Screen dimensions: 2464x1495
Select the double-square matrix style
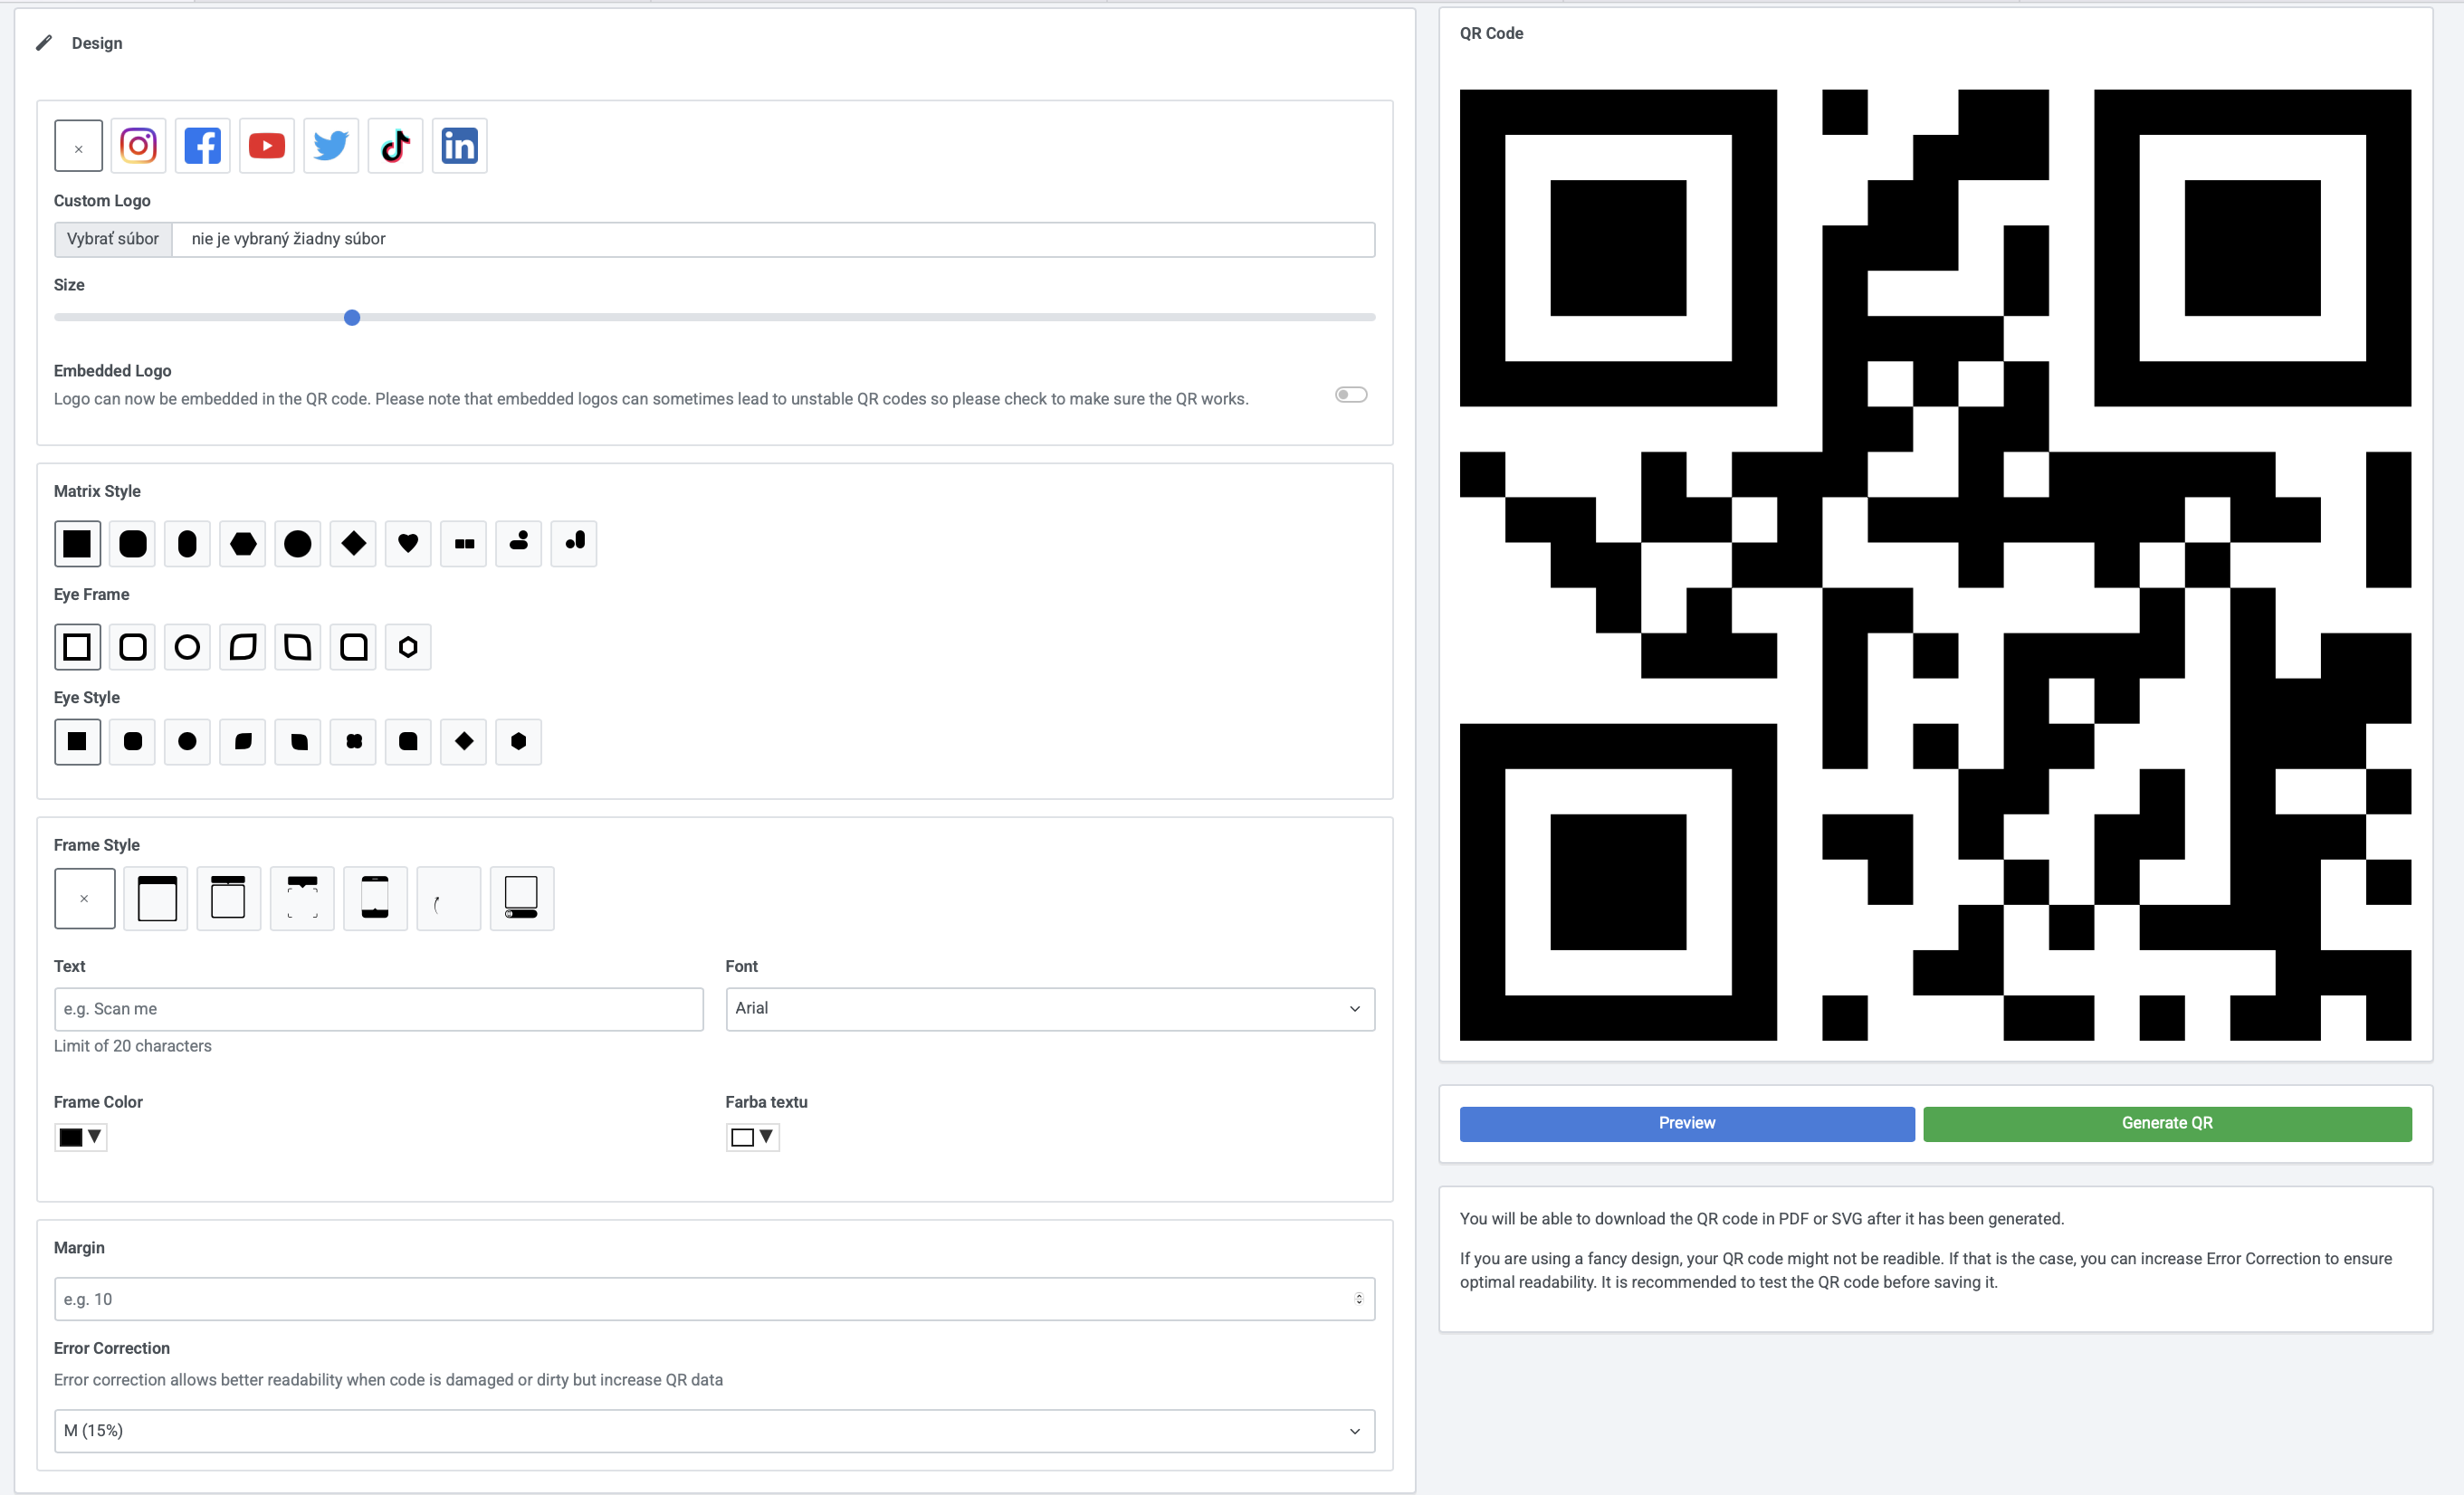[x=464, y=544]
